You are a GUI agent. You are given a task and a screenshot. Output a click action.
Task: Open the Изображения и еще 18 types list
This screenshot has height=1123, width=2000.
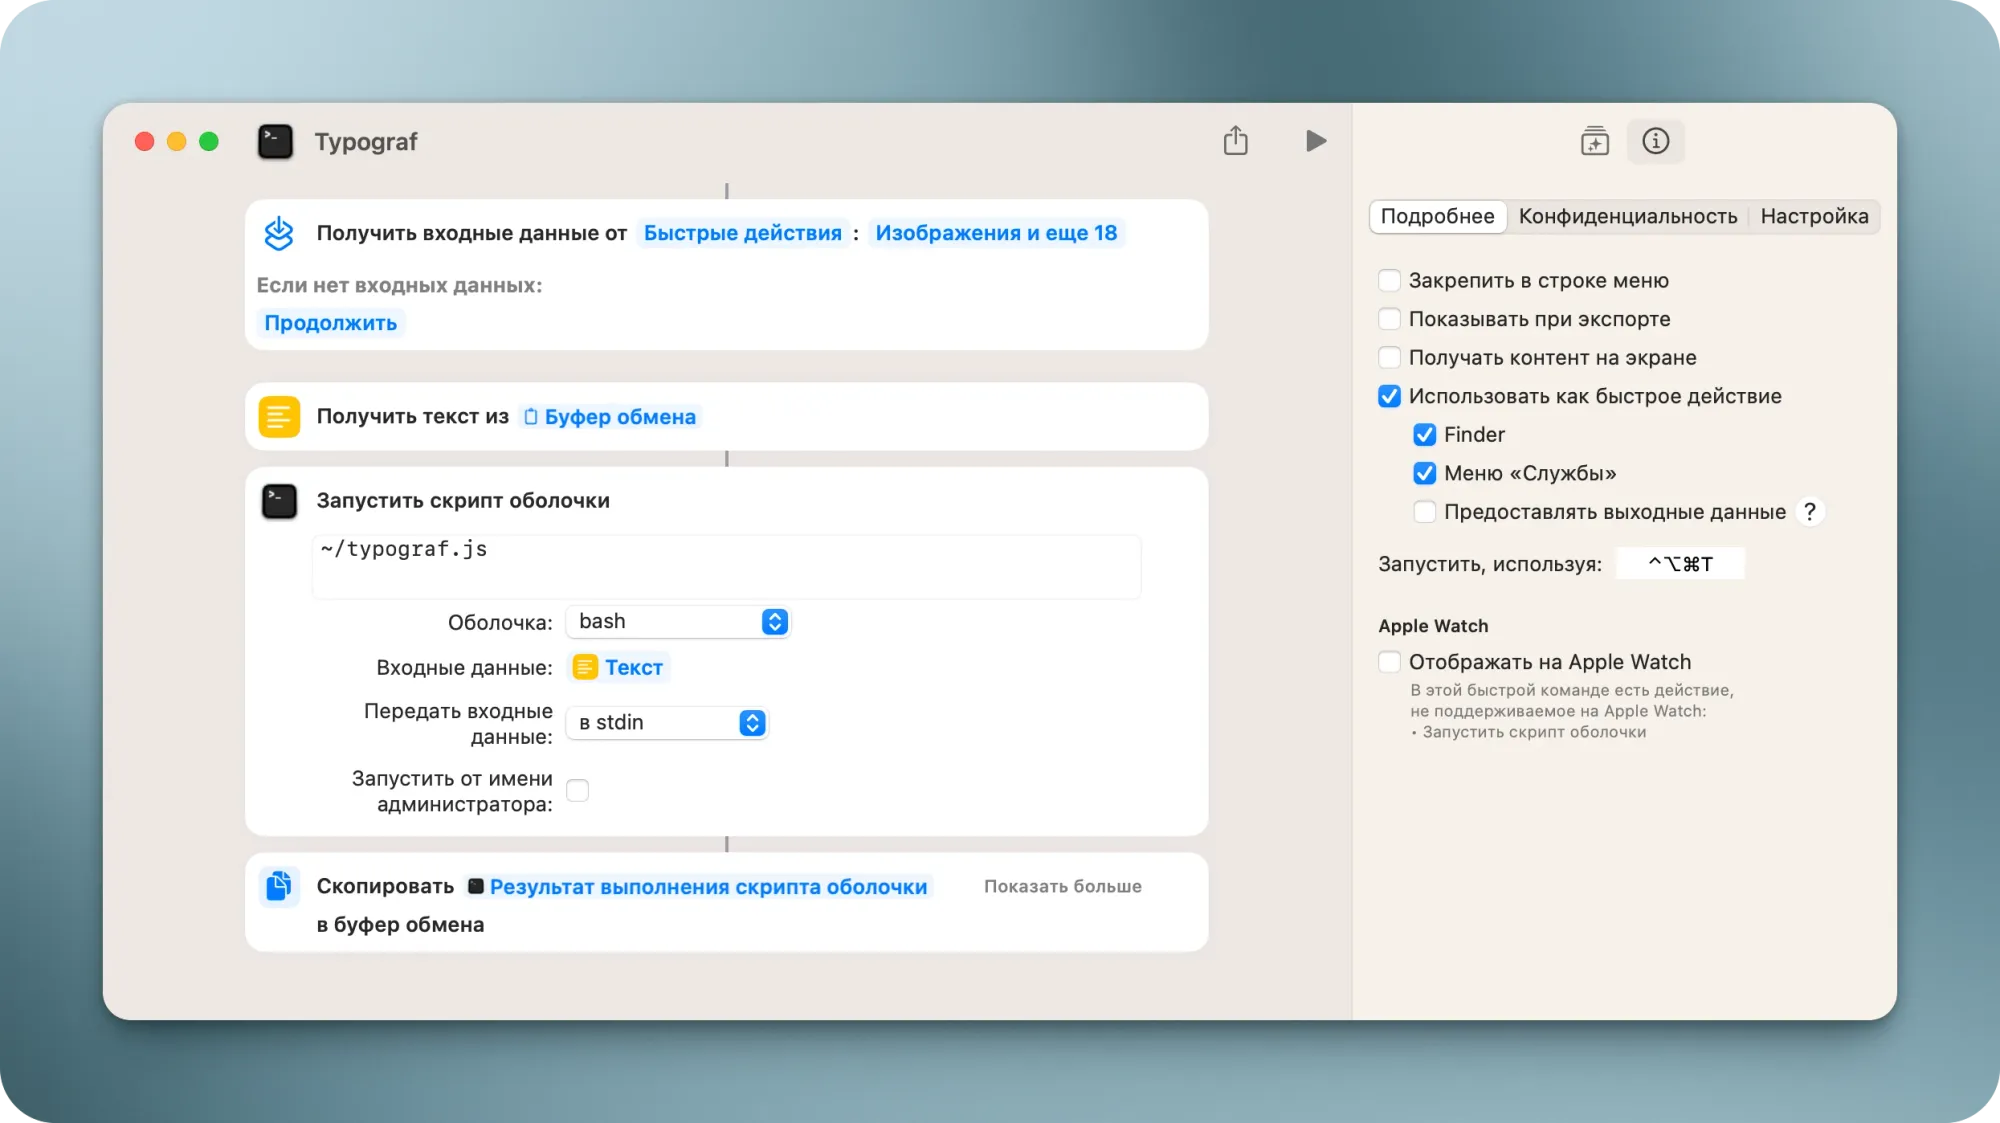pyautogui.click(x=996, y=233)
